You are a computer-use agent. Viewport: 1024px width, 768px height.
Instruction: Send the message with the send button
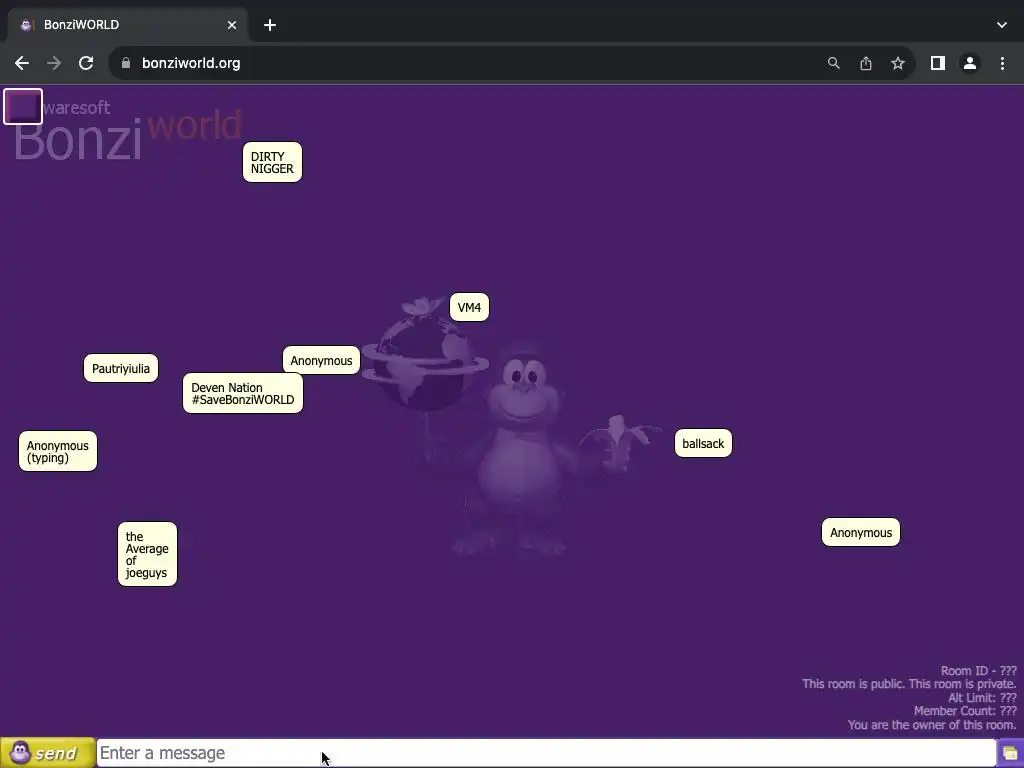pyautogui.click(x=47, y=753)
